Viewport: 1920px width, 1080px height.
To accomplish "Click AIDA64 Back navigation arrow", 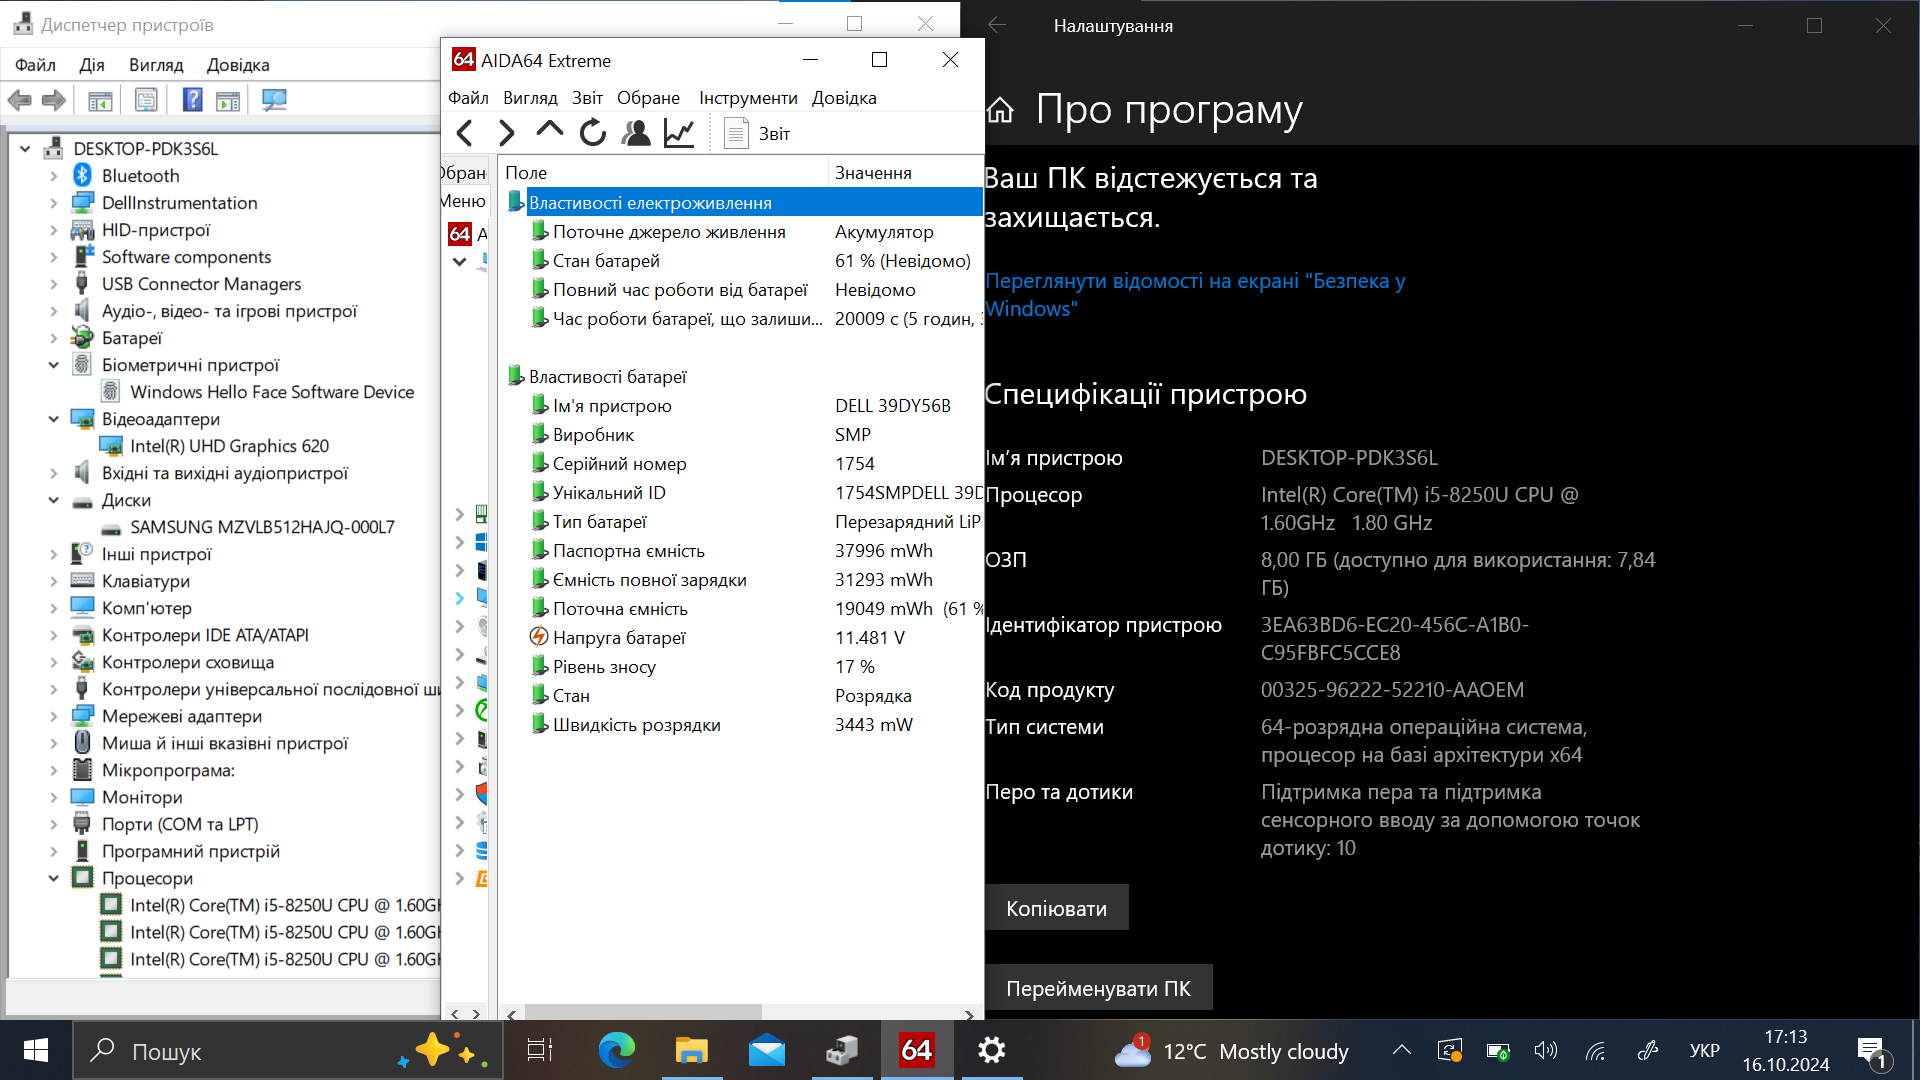I will coord(464,133).
